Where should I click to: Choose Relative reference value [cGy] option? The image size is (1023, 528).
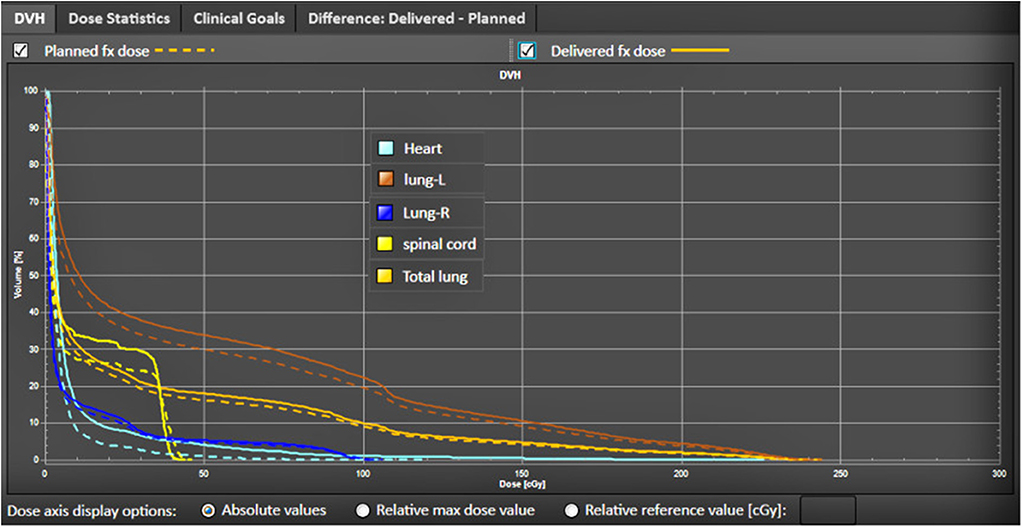tap(572, 510)
